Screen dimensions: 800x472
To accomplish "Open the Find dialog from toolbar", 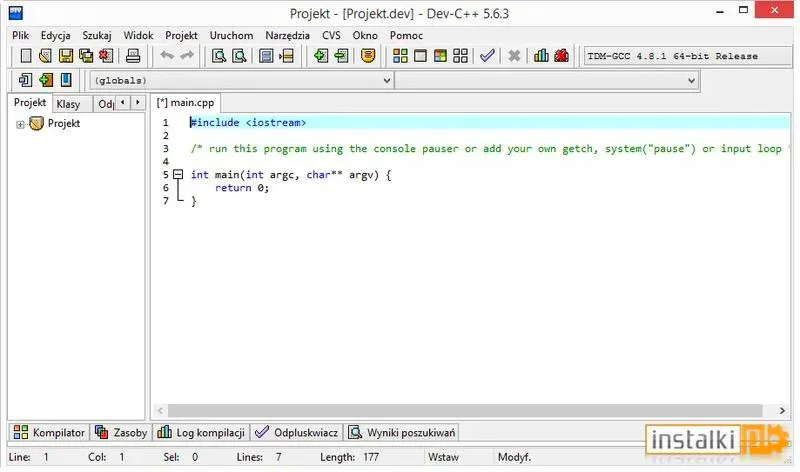I will 219,56.
